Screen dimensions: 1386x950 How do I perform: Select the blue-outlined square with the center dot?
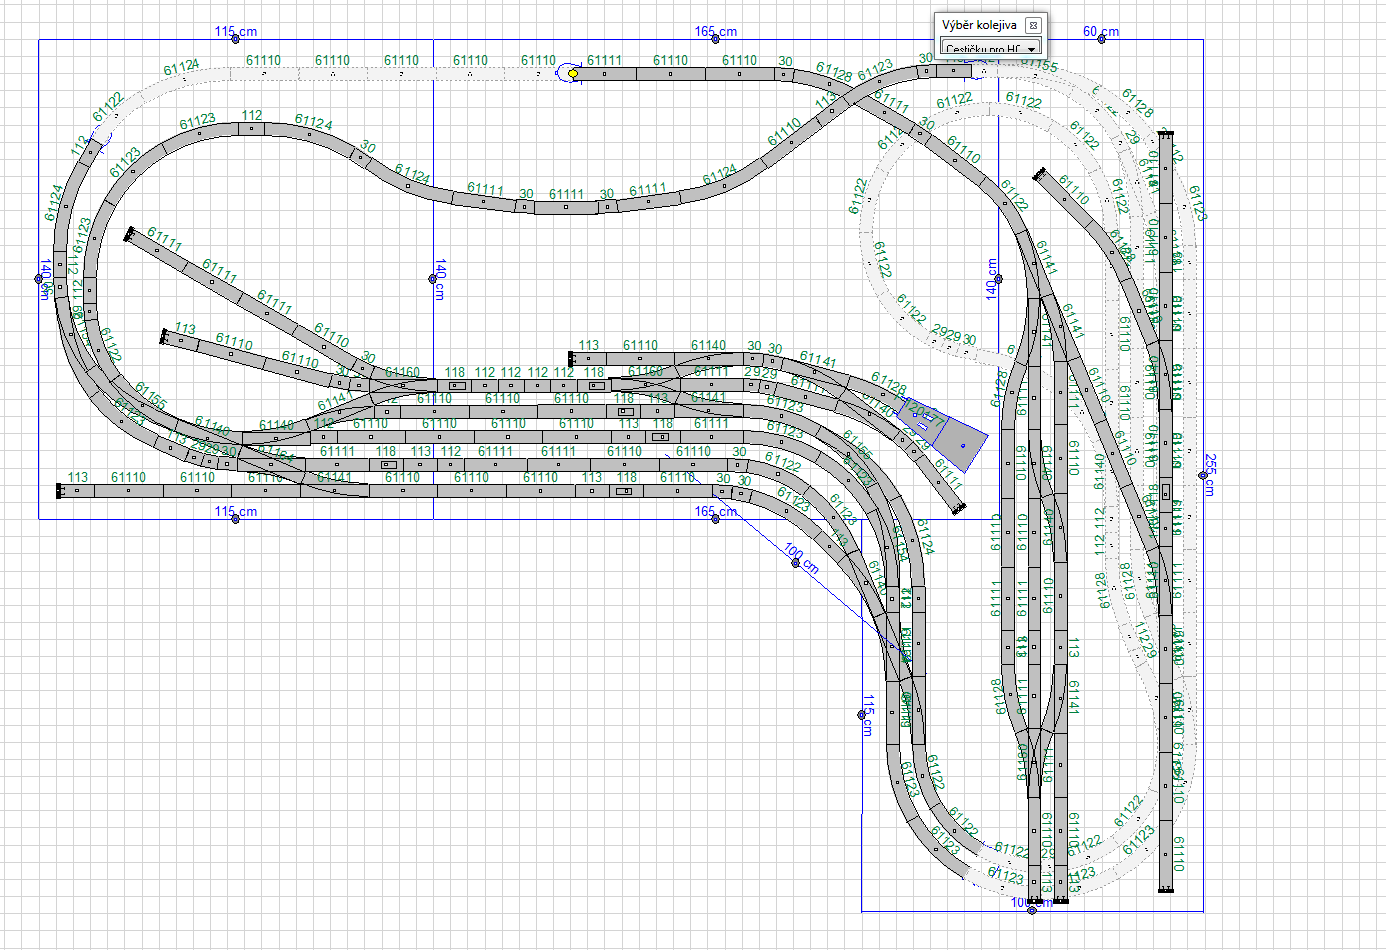[x=962, y=446]
